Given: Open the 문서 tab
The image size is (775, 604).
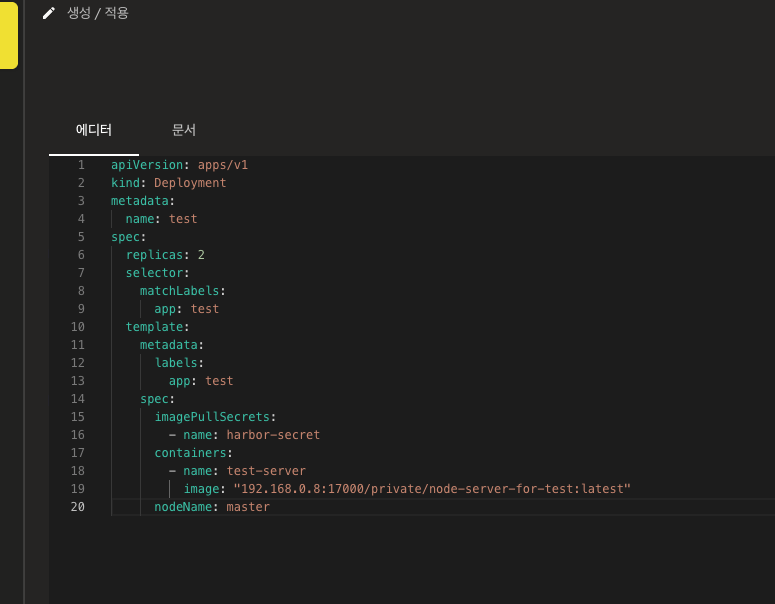Looking at the screenshot, I should pos(184,130).
